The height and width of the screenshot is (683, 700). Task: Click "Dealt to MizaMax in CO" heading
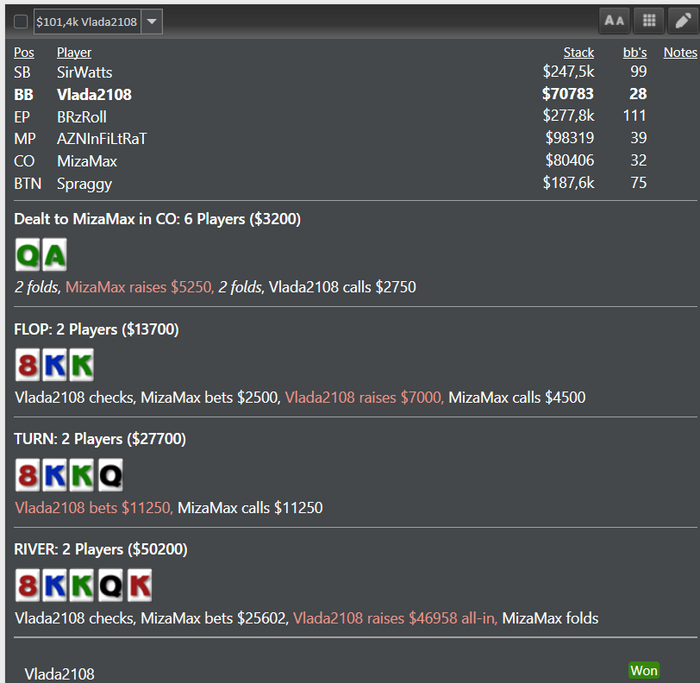(158, 219)
